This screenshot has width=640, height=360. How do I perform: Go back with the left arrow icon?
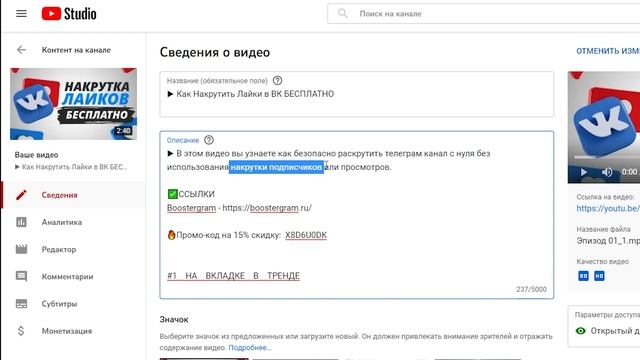point(21,50)
